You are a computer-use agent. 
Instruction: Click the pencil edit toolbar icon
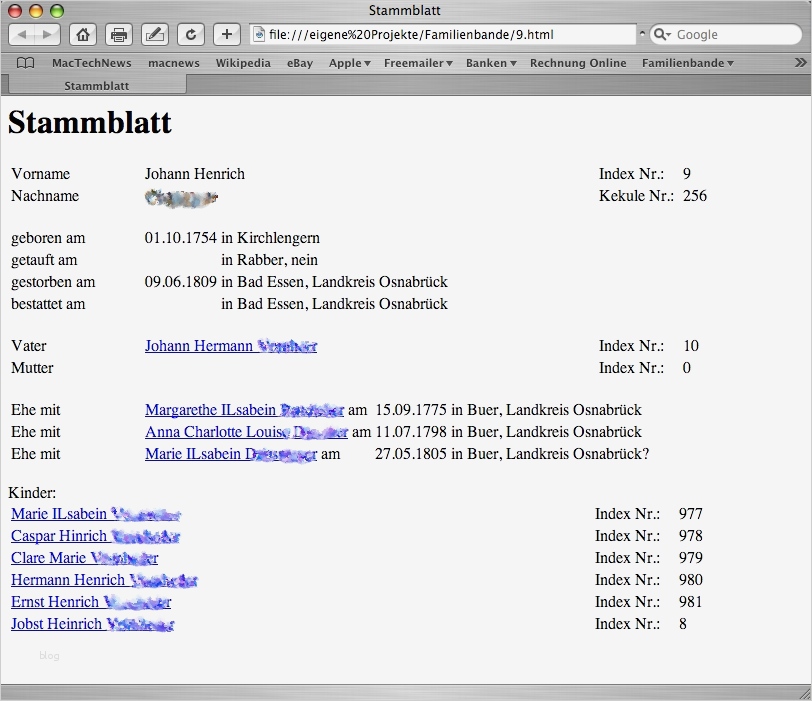click(155, 35)
